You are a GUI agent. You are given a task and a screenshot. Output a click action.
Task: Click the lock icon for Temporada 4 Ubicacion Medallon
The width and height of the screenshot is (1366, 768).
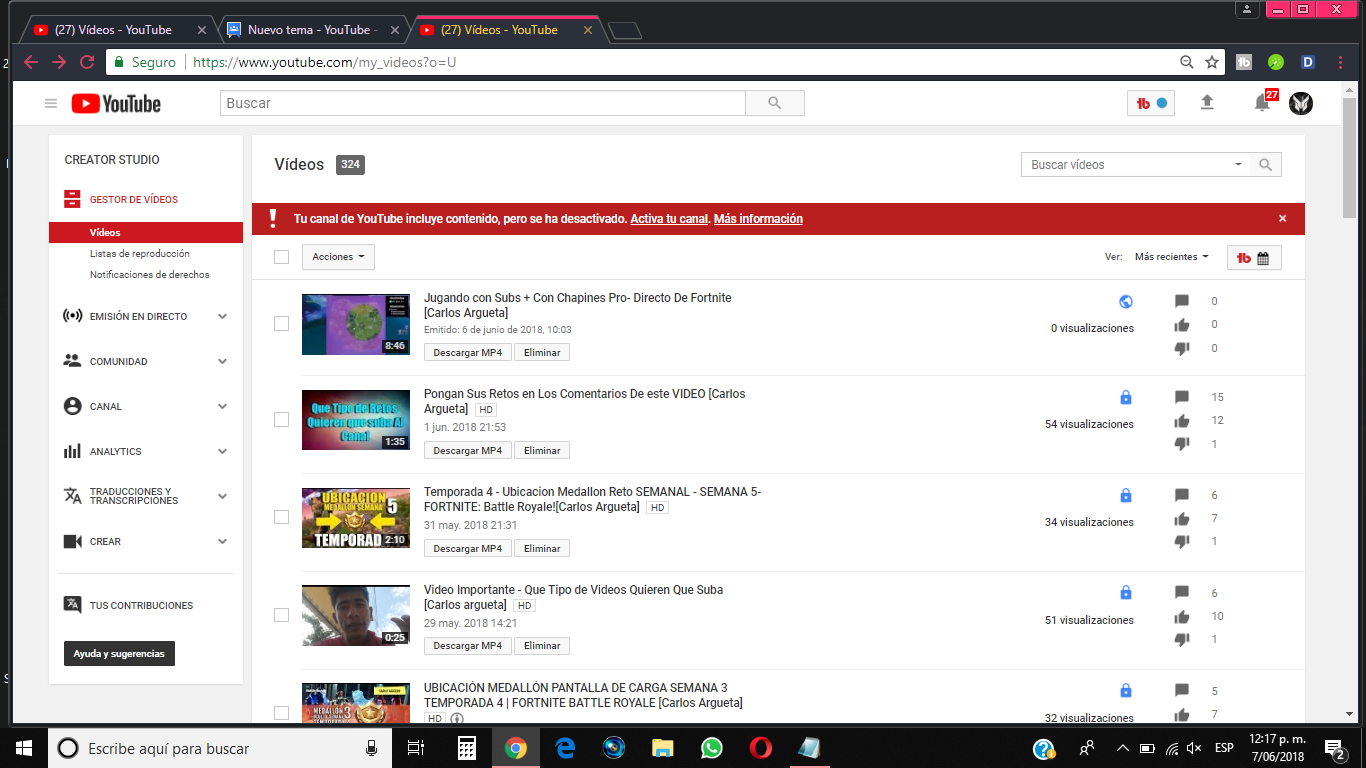1126,495
